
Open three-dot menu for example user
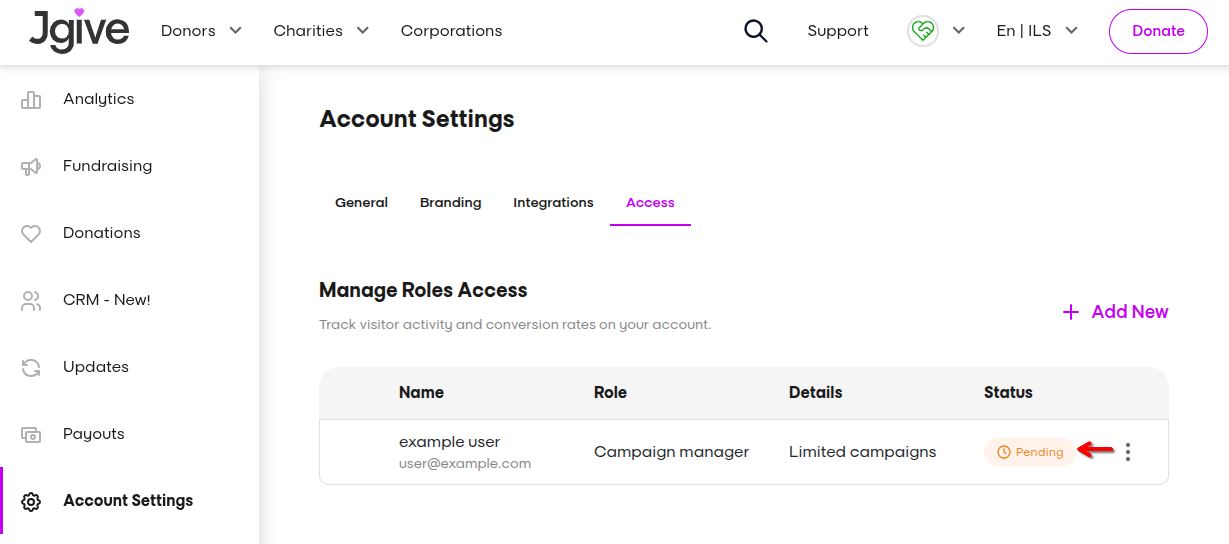pyautogui.click(x=1128, y=452)
